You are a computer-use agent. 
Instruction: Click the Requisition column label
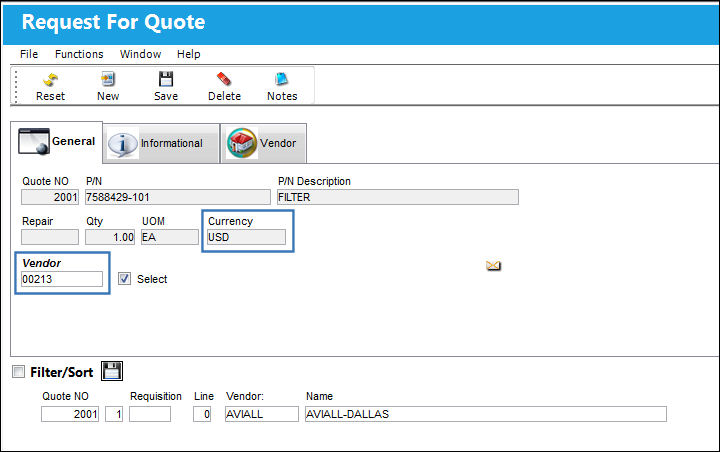156,396
